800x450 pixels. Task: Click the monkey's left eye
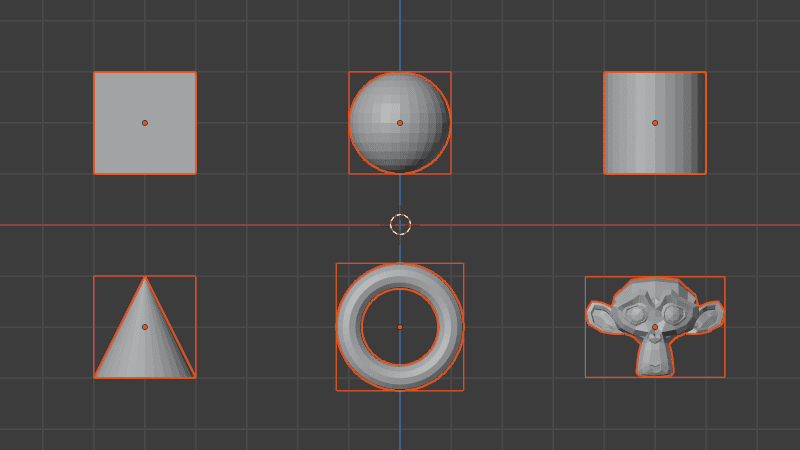point(637,313)
